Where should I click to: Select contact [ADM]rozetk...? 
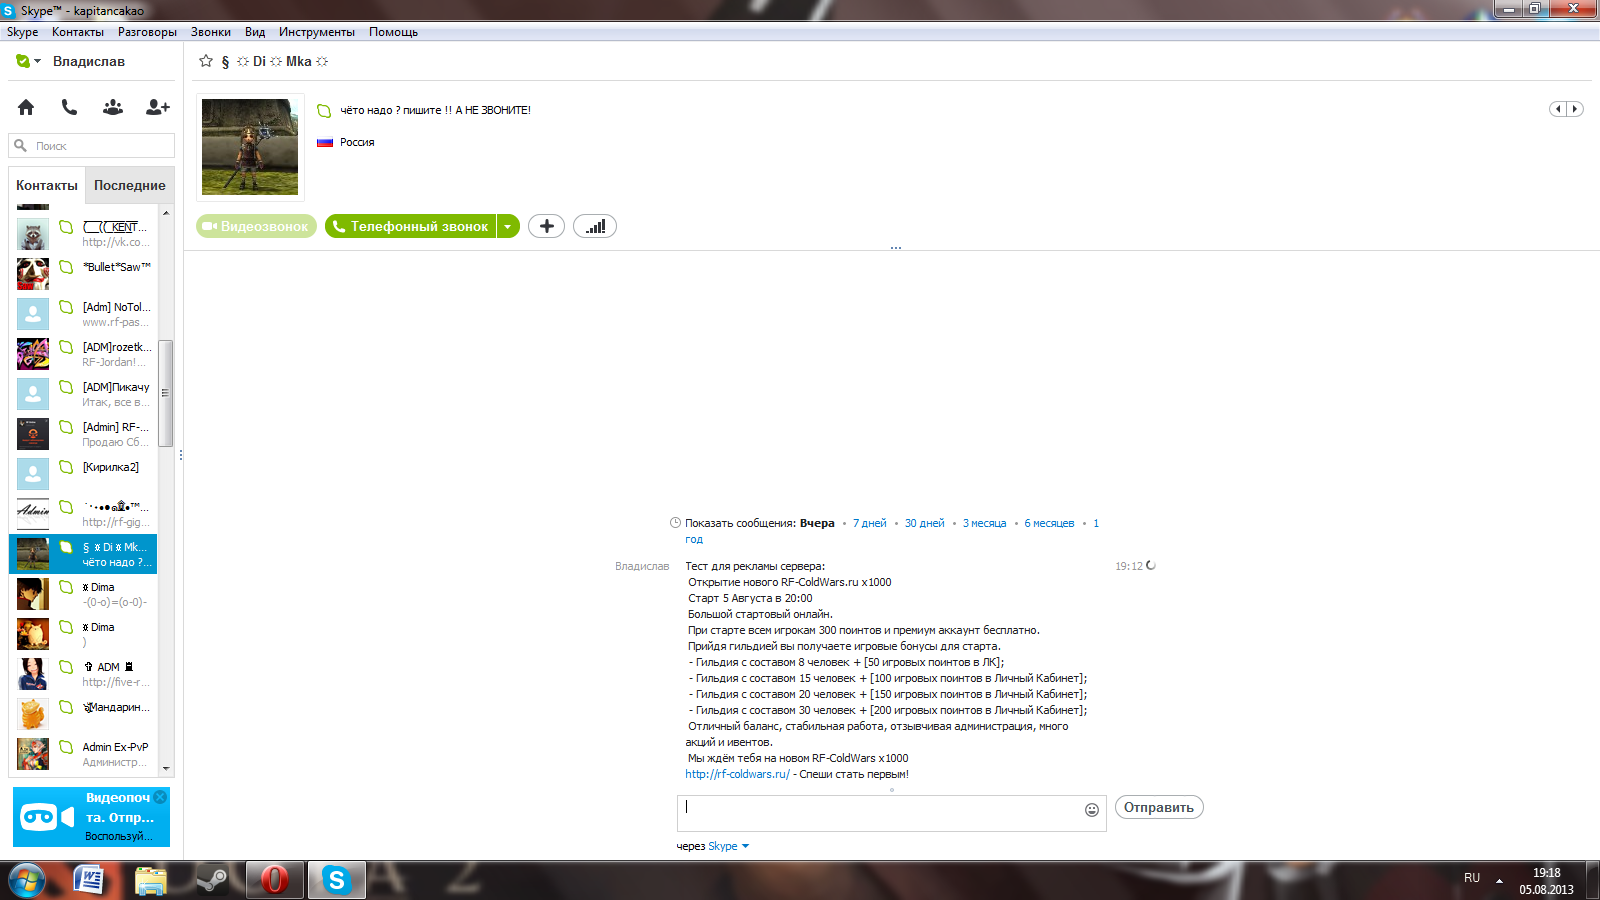click(84, 354)
